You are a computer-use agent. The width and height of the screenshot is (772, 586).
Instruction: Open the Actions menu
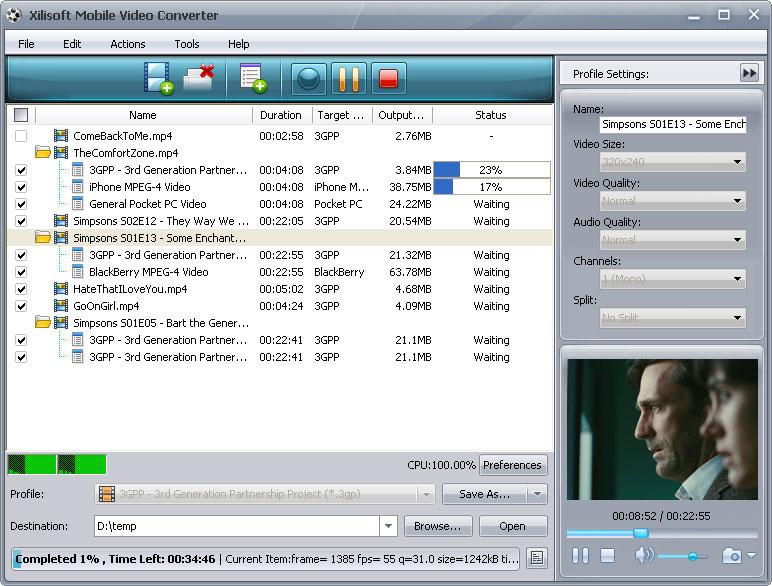point(128,44)
